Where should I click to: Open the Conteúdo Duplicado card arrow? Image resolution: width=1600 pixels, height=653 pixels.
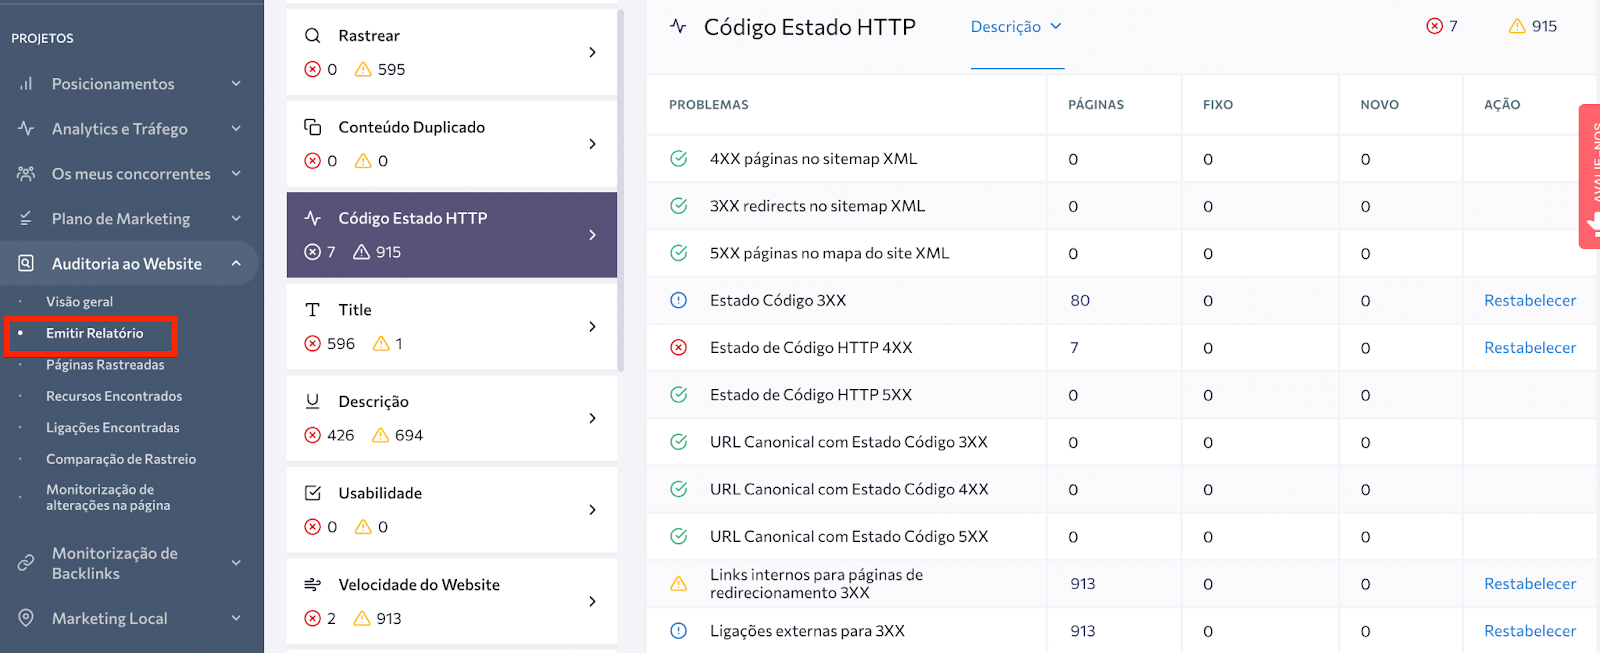click(592, 144)
